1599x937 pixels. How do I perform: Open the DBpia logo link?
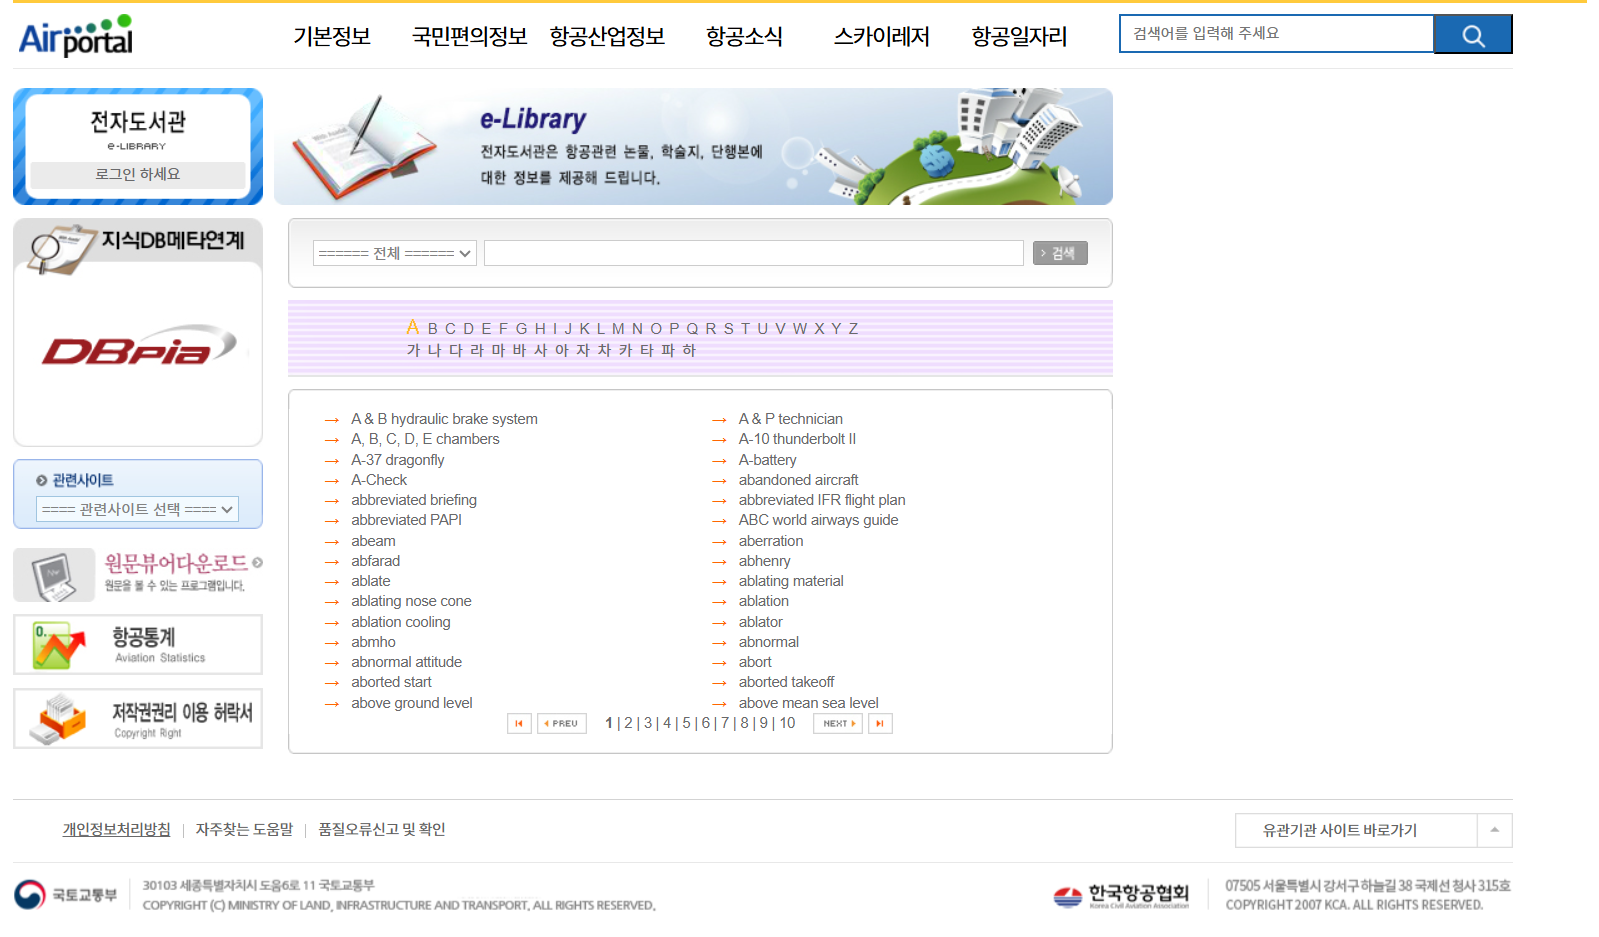(x=138, y=347)
